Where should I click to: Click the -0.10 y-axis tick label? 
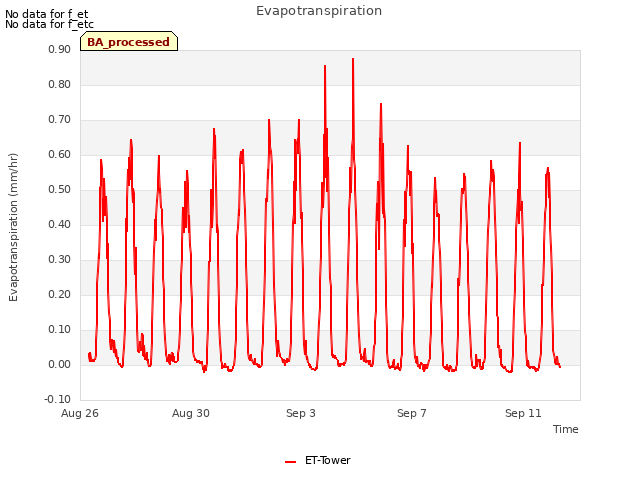[x=58, y=399]
